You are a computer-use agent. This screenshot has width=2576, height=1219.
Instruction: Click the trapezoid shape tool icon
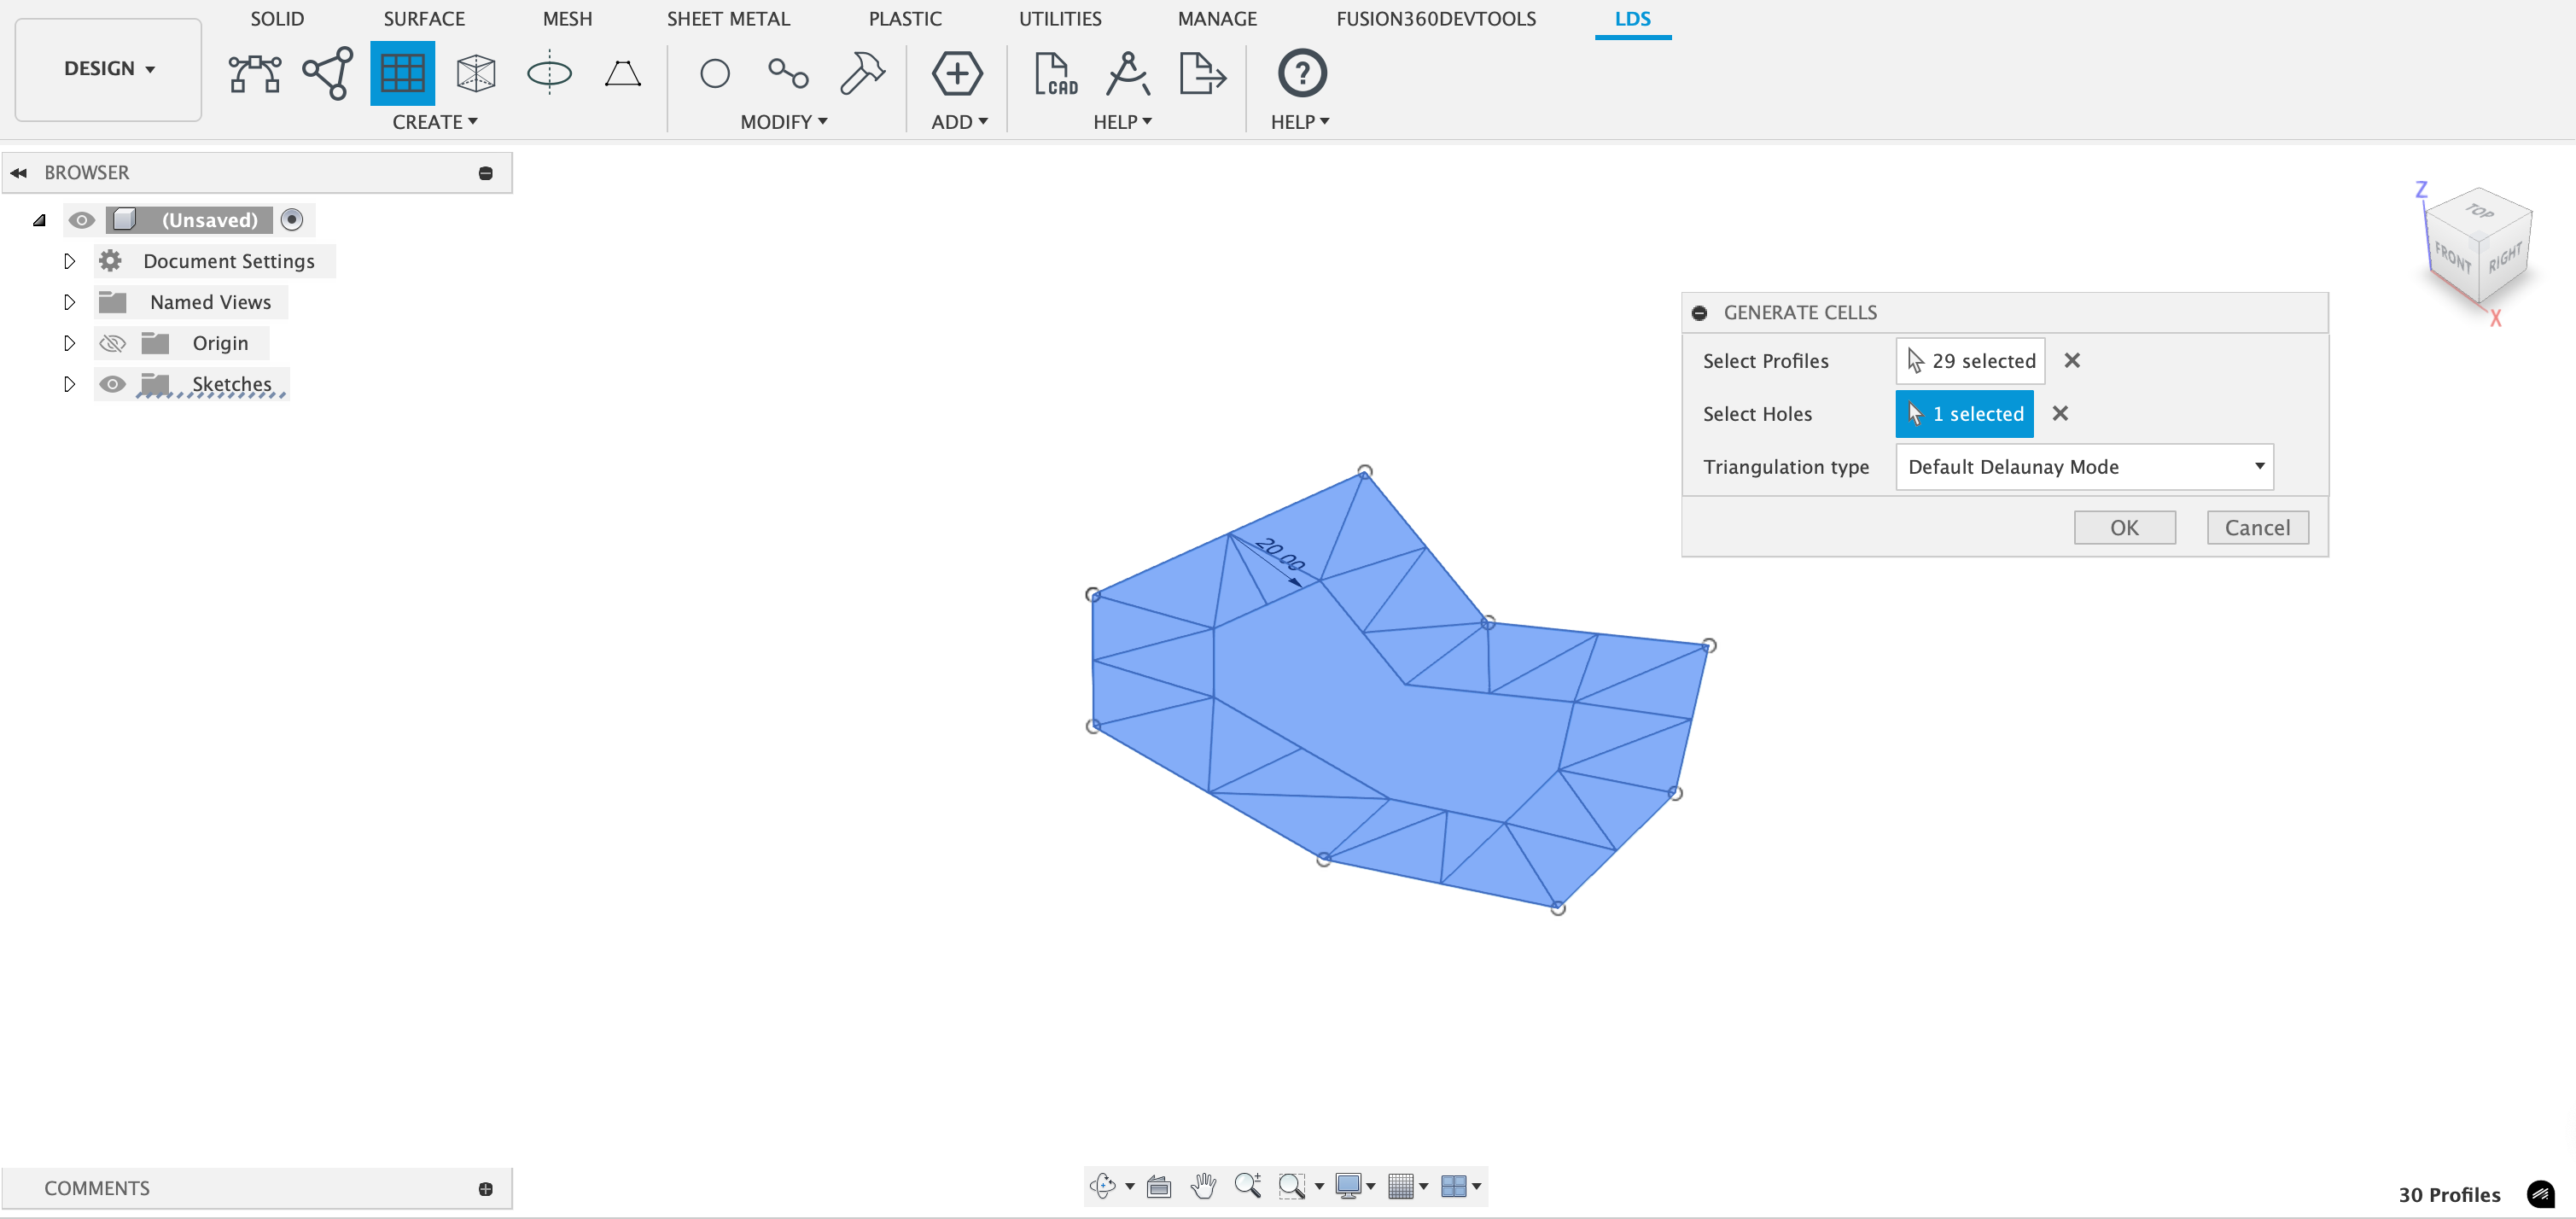[623, 73]
